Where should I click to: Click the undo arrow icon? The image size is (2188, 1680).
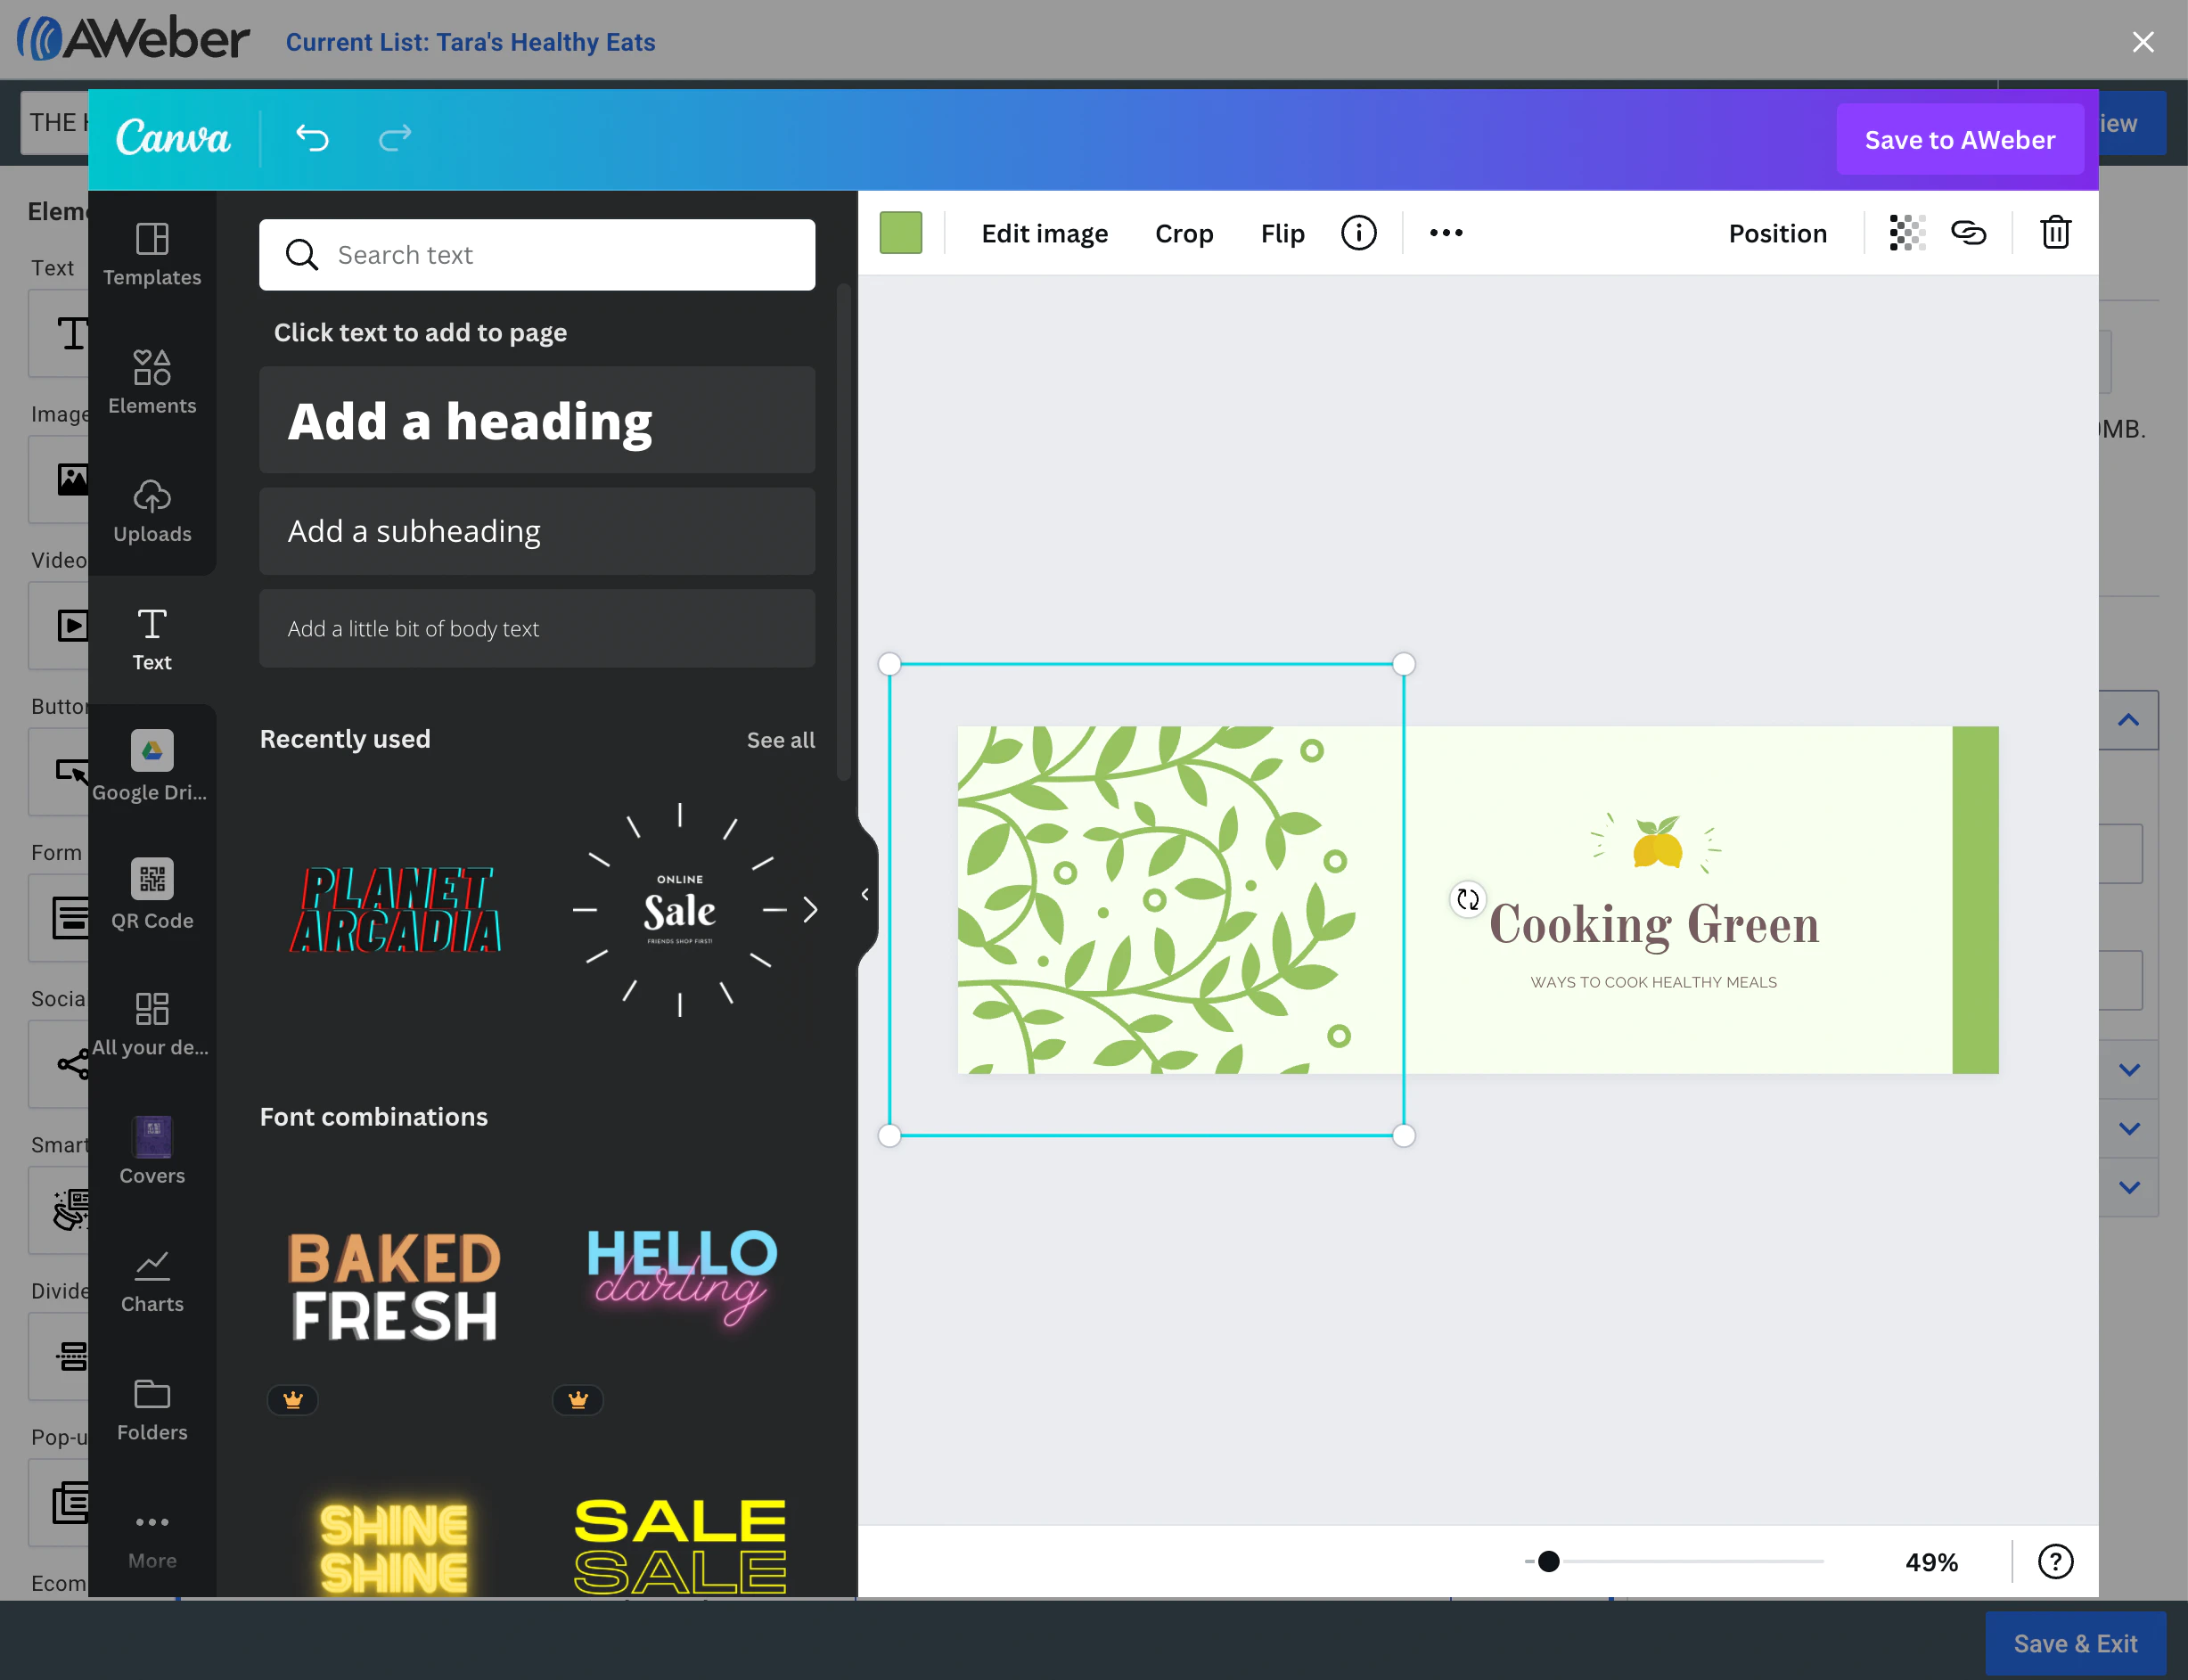point(312,137)
